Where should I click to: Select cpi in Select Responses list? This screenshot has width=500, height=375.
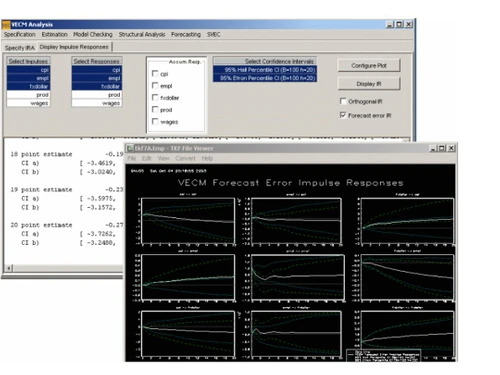97,70
